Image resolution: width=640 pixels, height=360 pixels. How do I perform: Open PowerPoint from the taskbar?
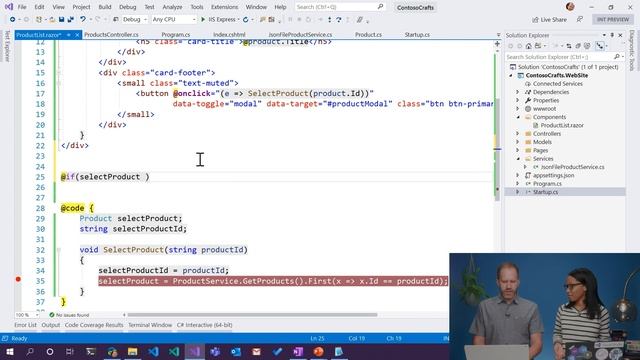coord(318,351)
